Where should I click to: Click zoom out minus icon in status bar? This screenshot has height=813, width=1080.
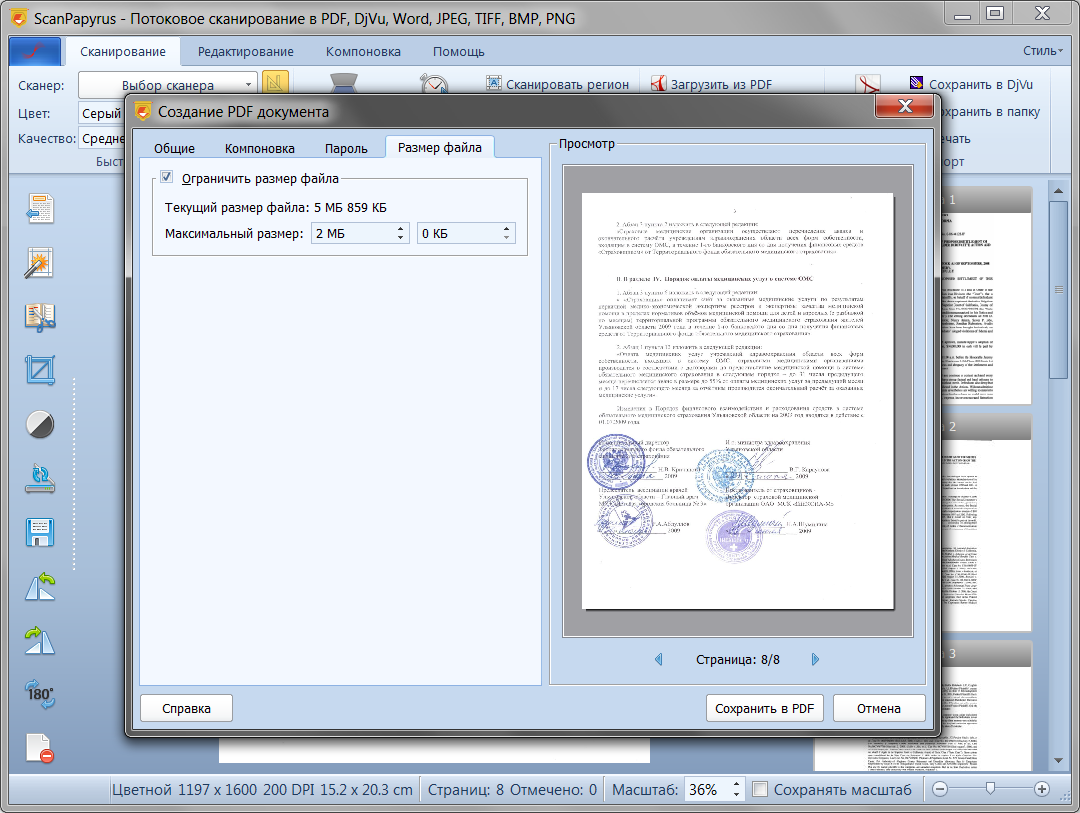[x=940, y=790]
